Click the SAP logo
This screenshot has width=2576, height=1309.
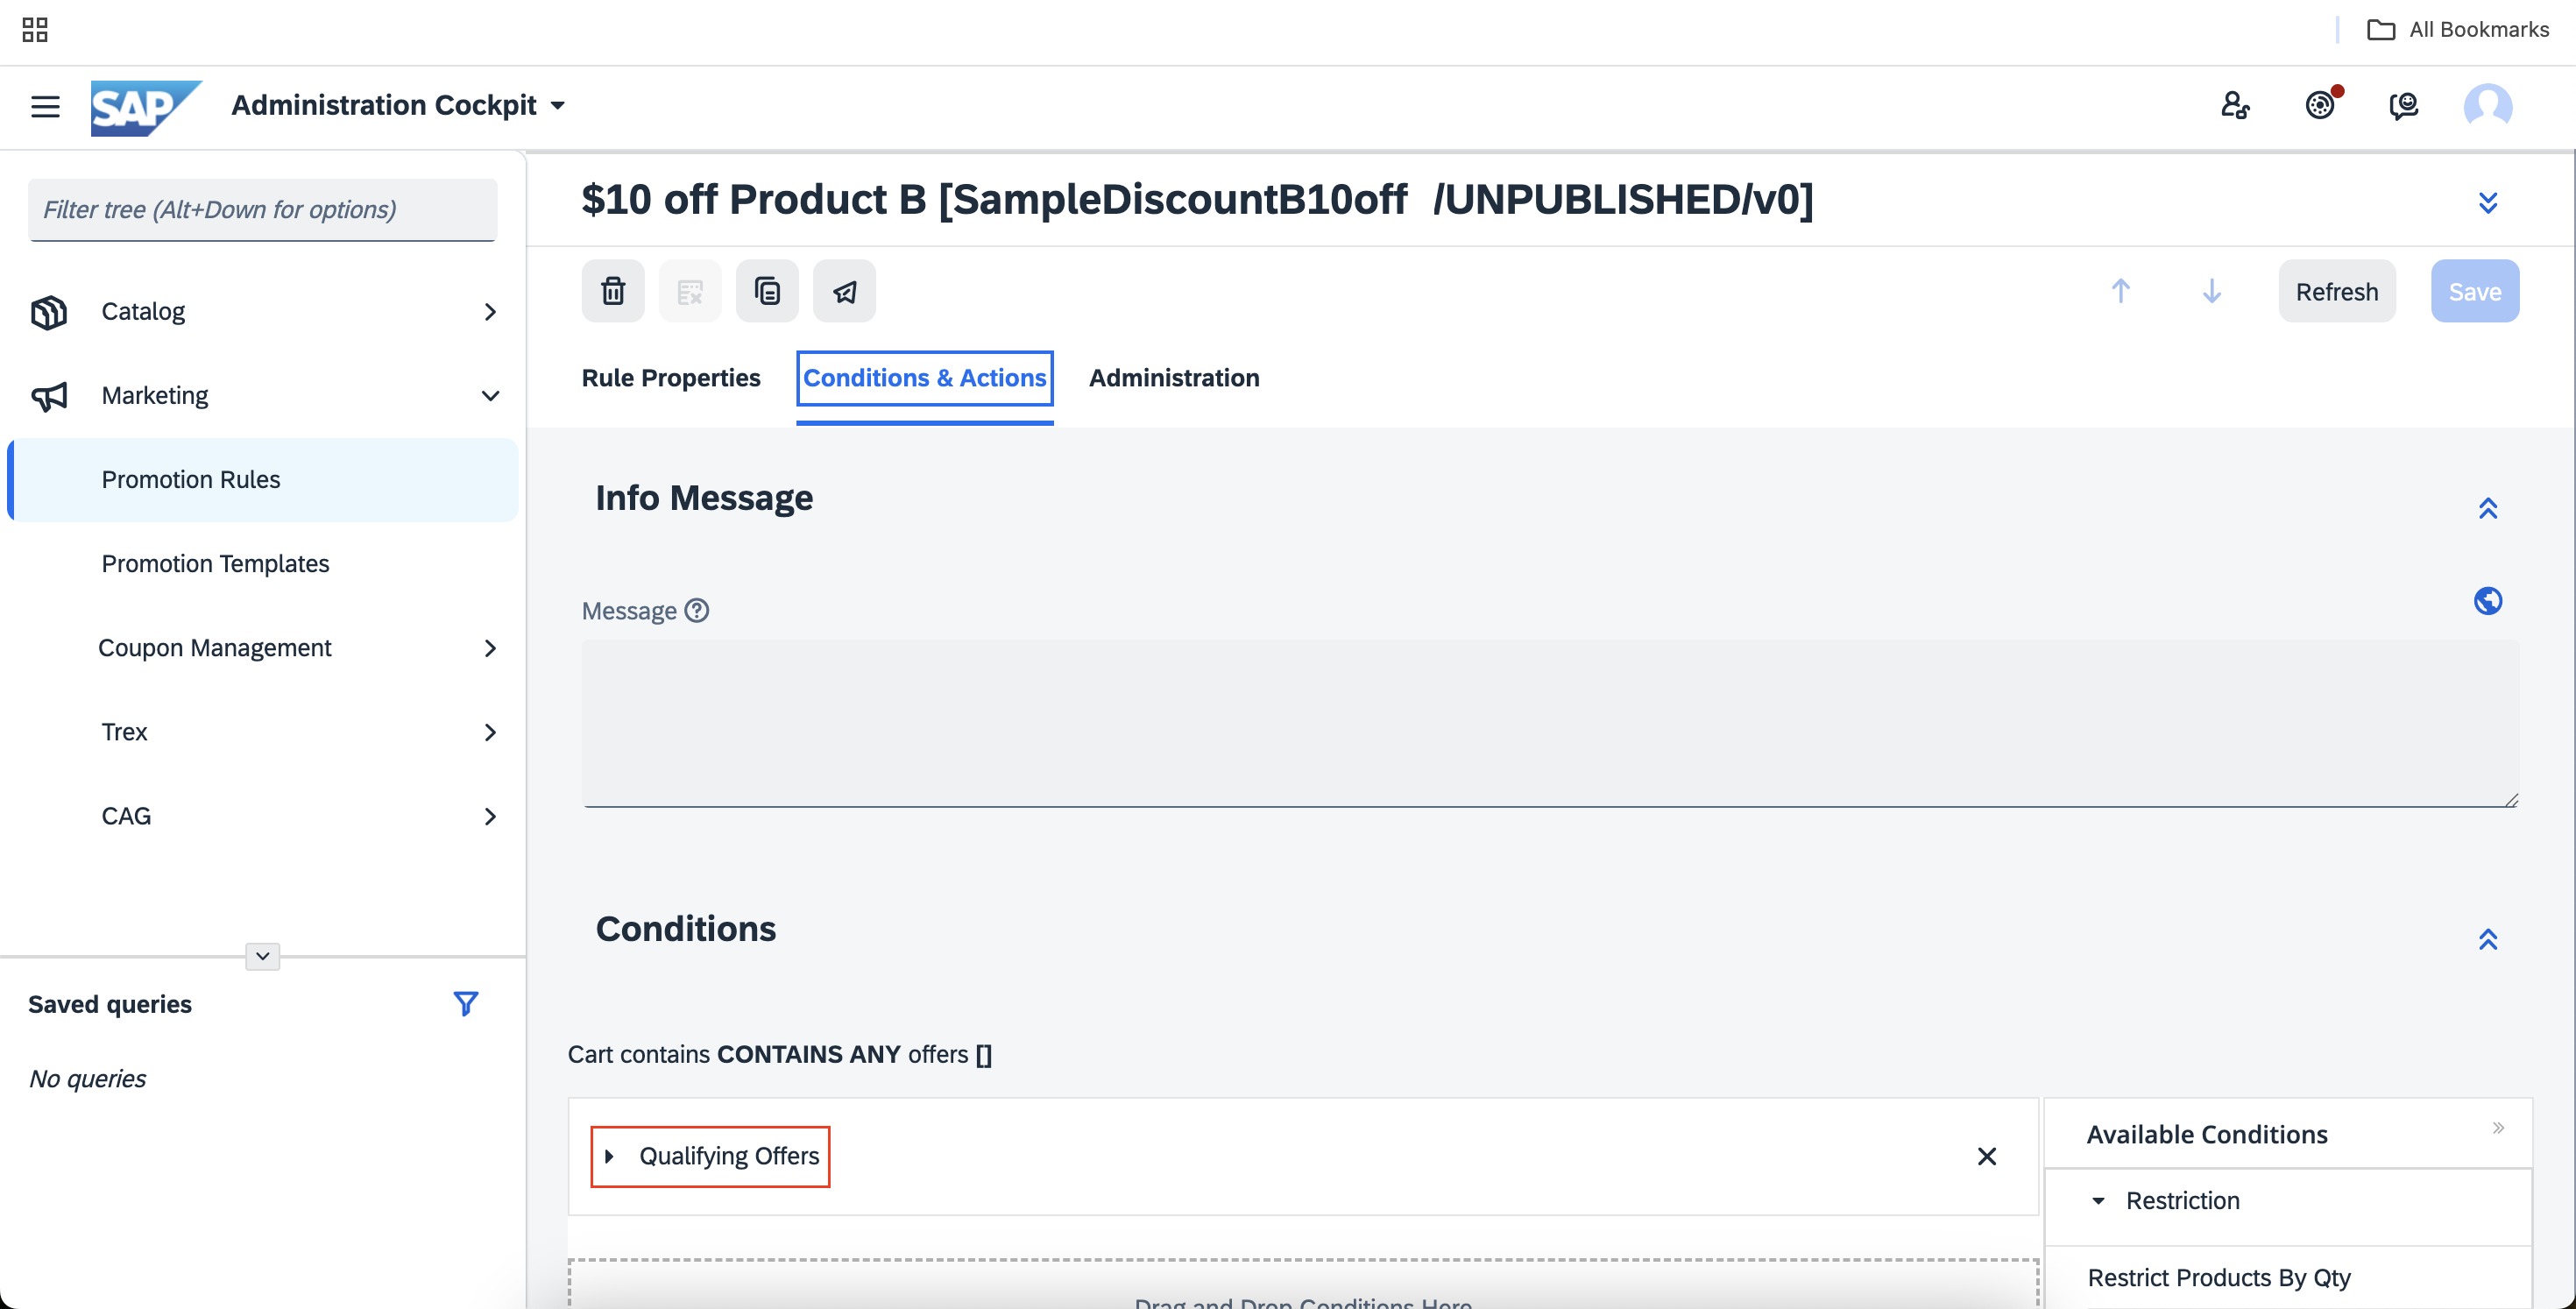pos(146,107)
